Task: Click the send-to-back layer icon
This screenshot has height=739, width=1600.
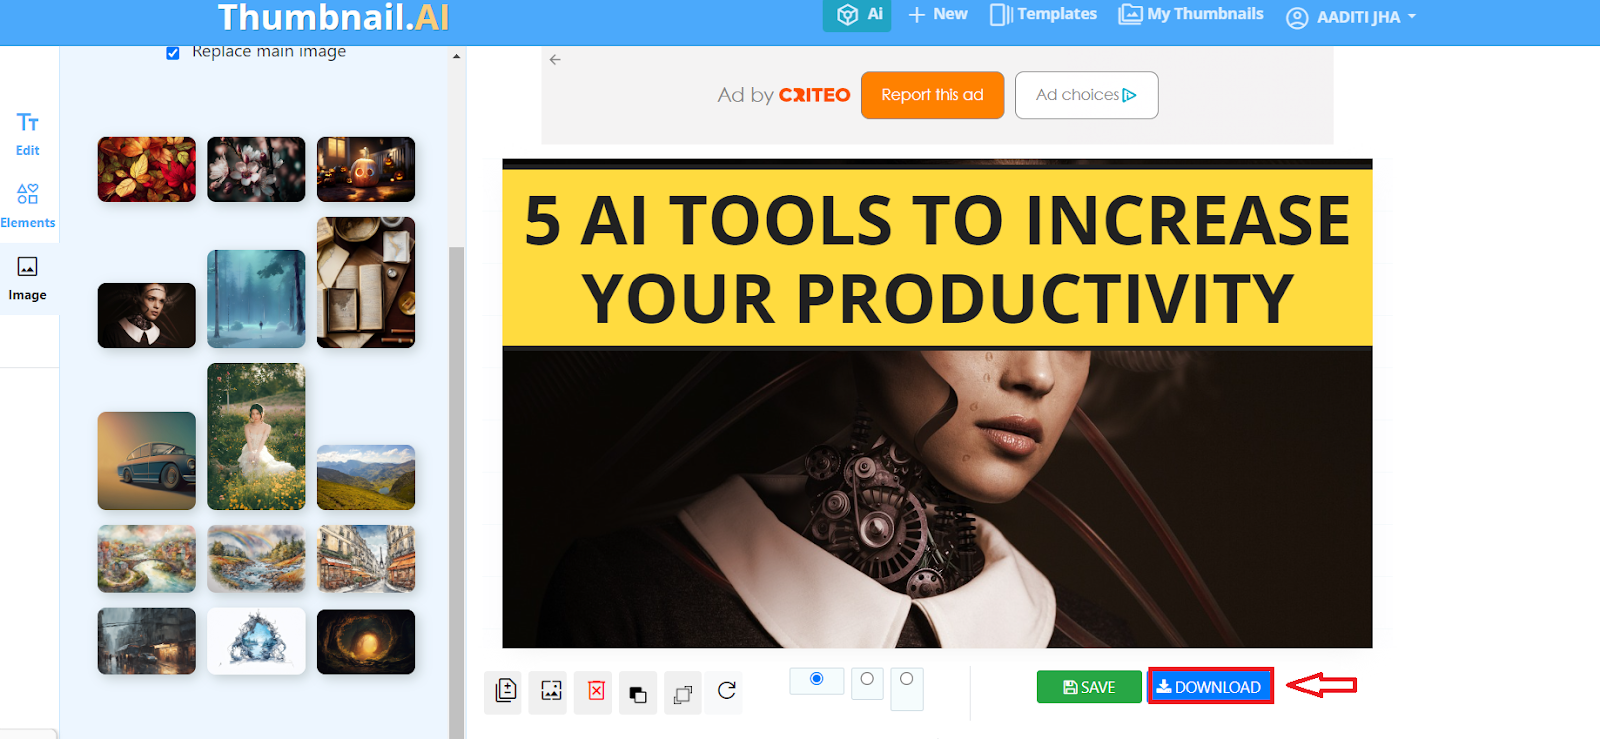Action: (683, 694)
